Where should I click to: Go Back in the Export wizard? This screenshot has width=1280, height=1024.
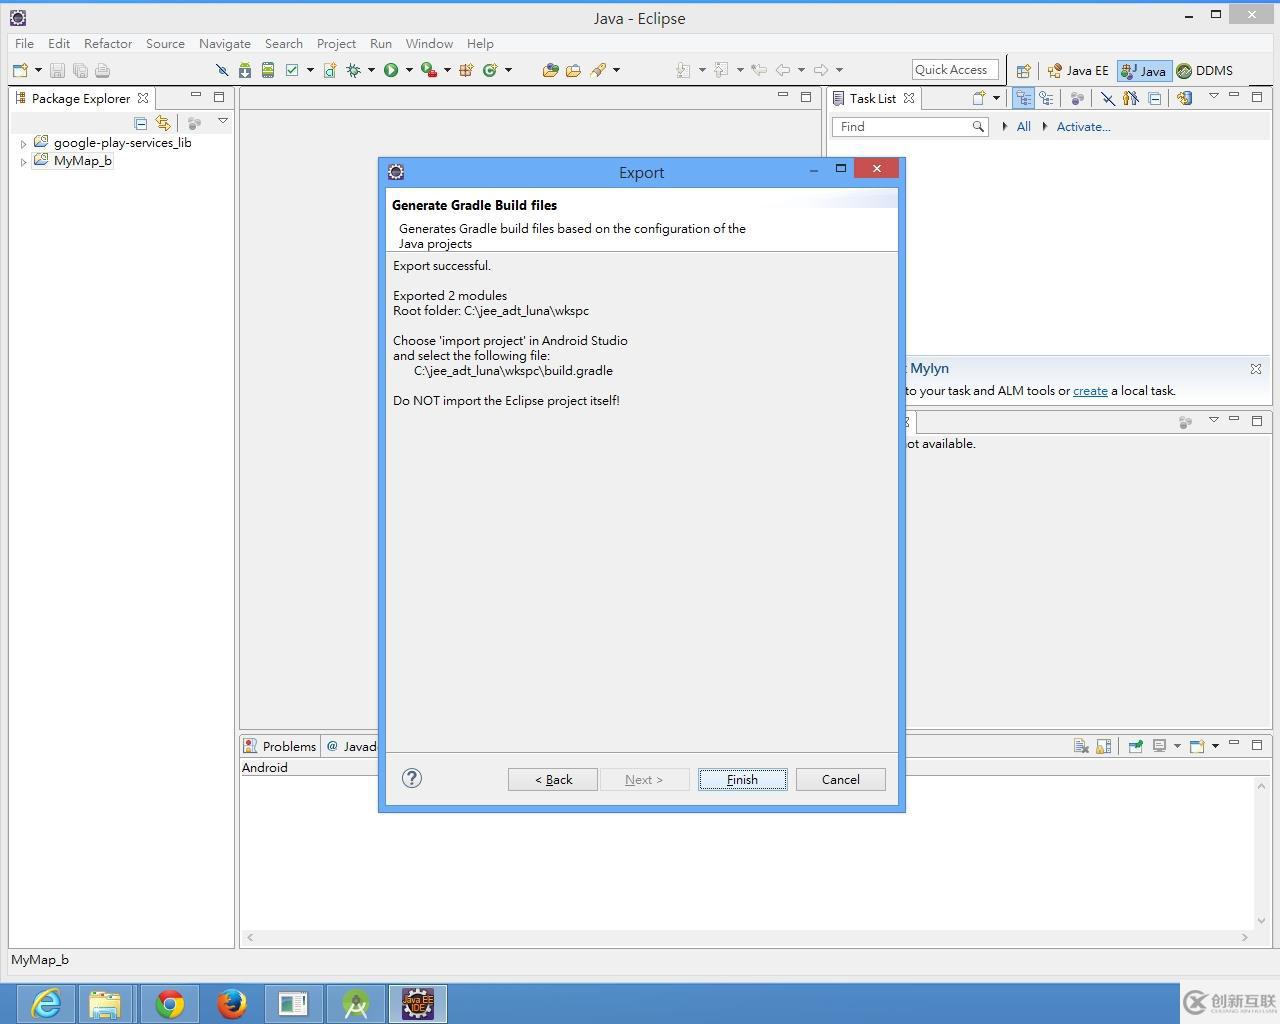pyautogui.click(x=553, y=779)
